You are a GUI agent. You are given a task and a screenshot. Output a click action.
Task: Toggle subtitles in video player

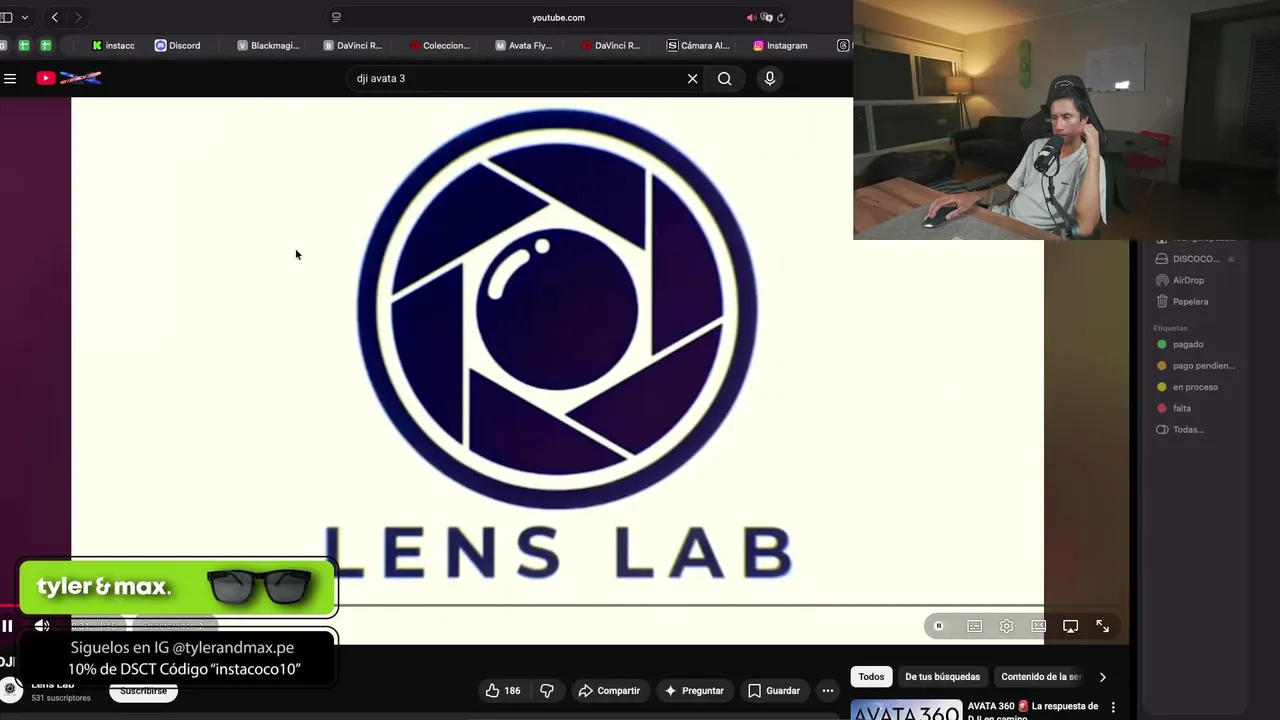point(974,626)
